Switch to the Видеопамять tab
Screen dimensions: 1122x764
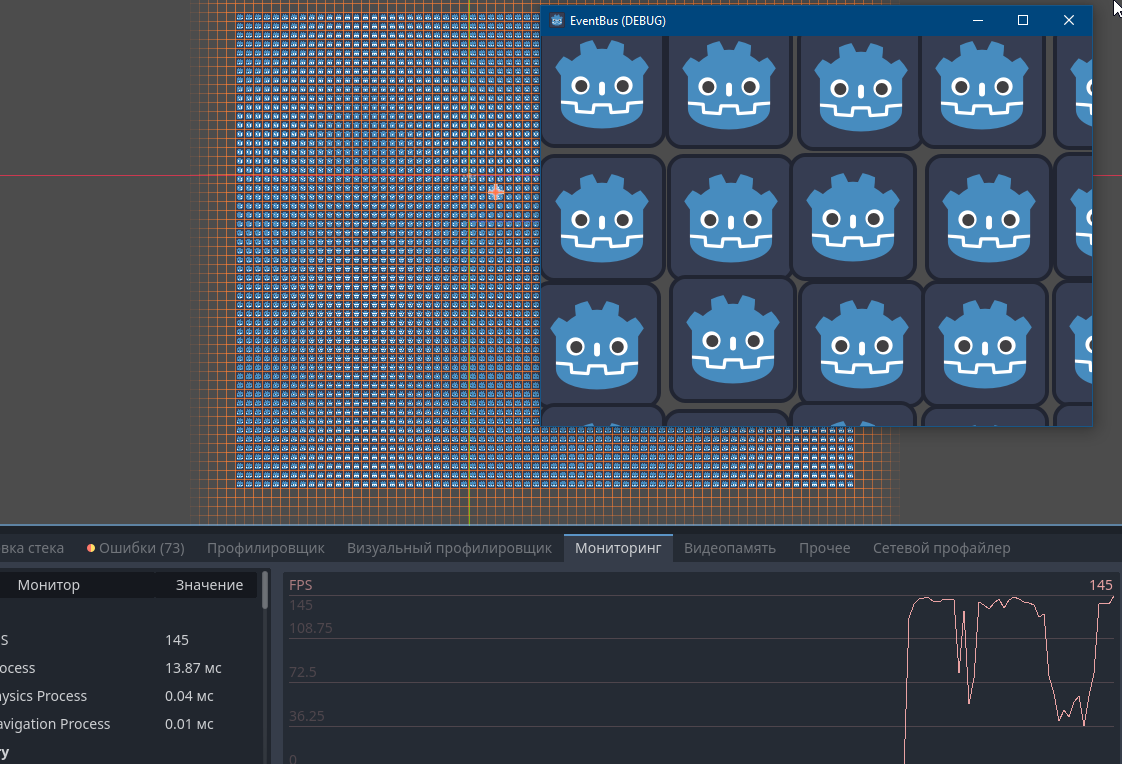(x=730, y=548)
